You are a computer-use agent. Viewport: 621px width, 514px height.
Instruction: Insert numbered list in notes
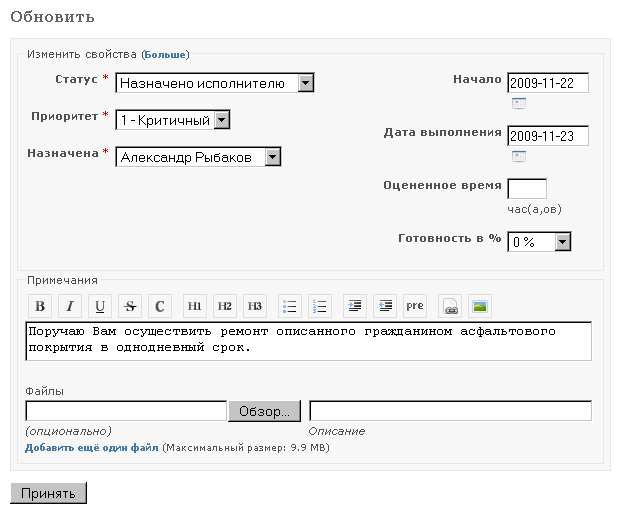point(320,306)
